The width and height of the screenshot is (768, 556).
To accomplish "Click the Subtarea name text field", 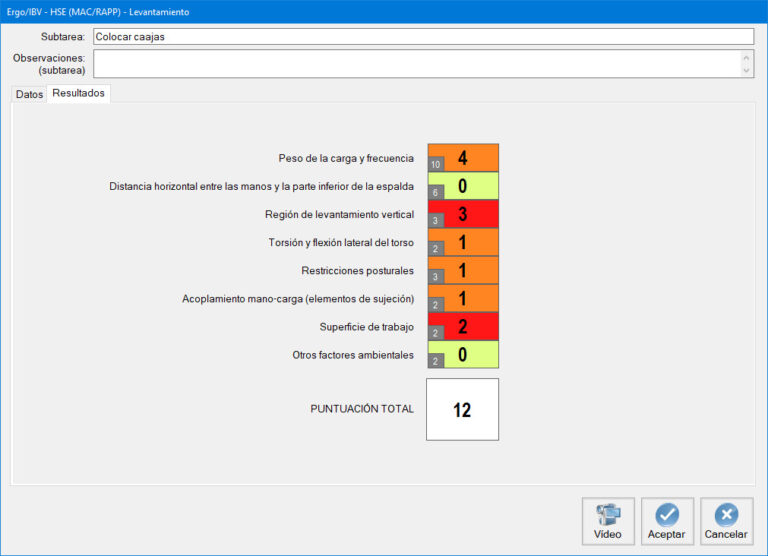I will point(422,37).
